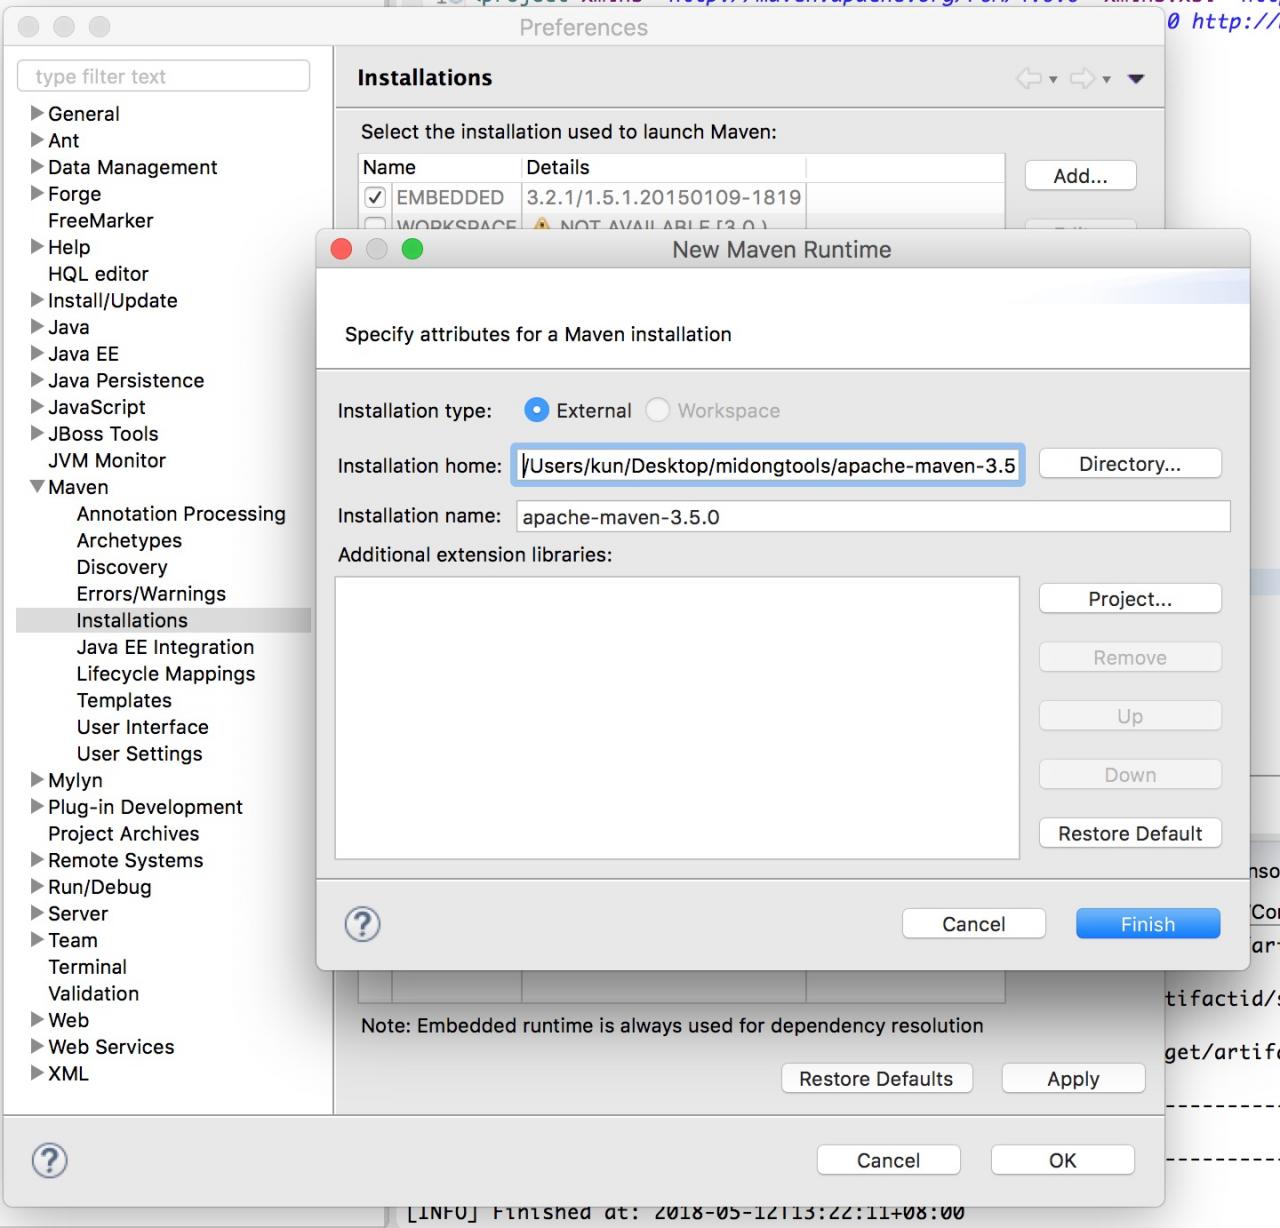Screen dimensions: 1280x1228
Task: Toggle the EMBEDDED installation checkbox
Action: click(x=375, y=197)
